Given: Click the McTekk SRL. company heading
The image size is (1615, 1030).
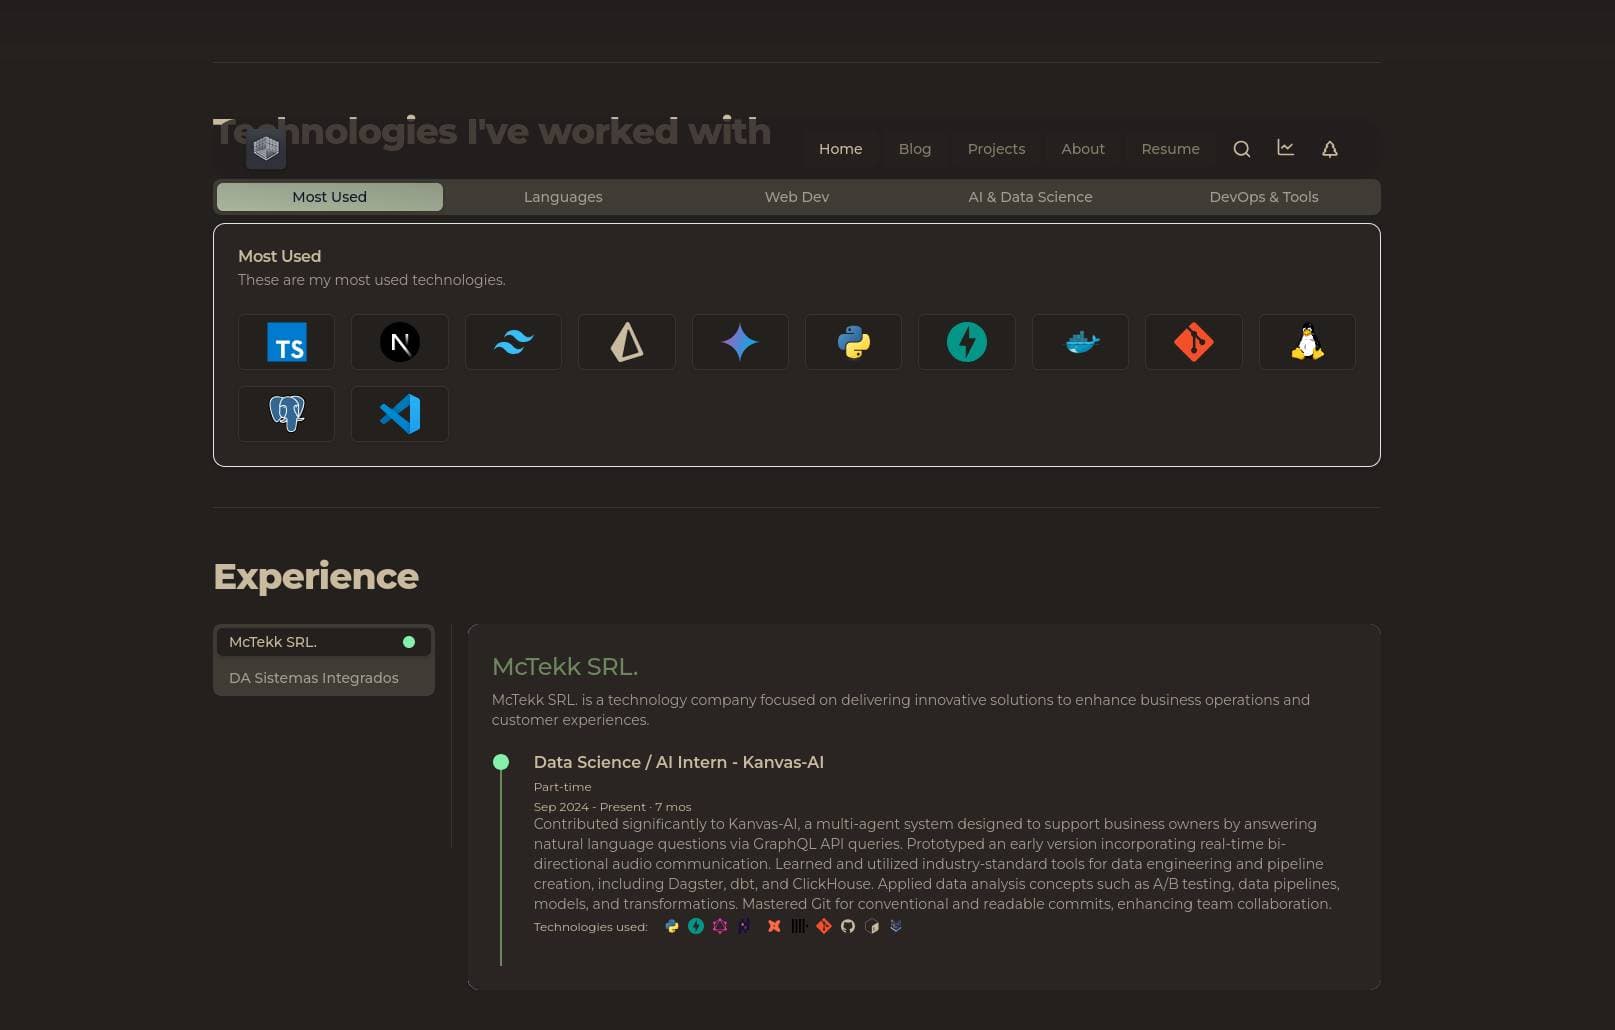Looking at the screenshot, I should coord(565,667).
